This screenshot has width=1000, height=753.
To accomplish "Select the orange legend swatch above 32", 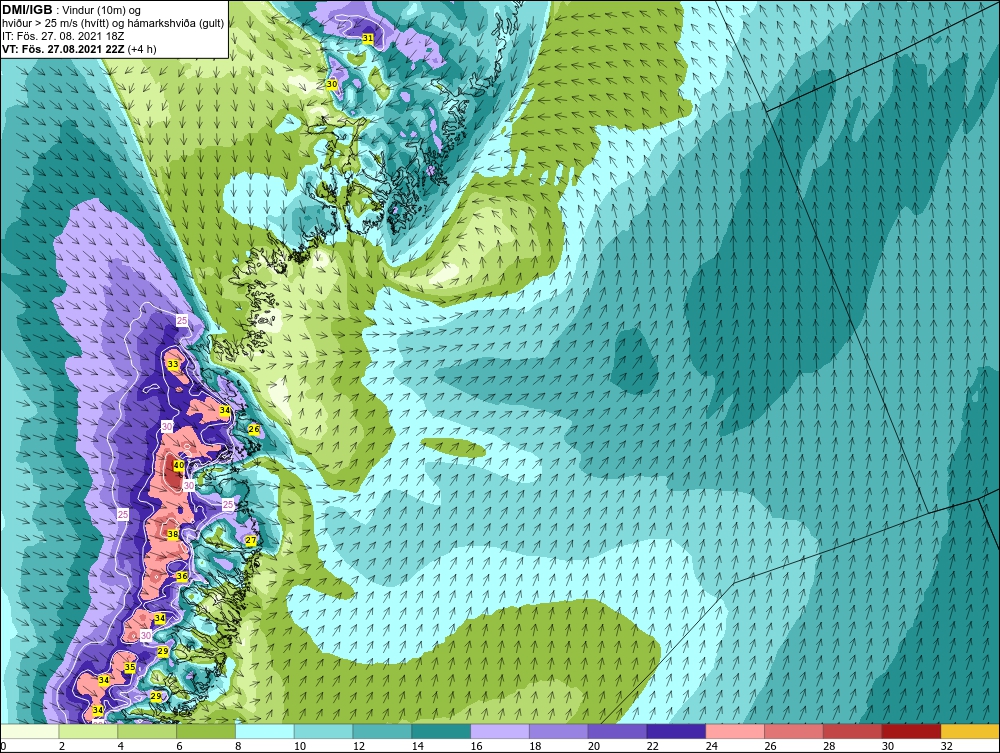I will tap(970, 731).
